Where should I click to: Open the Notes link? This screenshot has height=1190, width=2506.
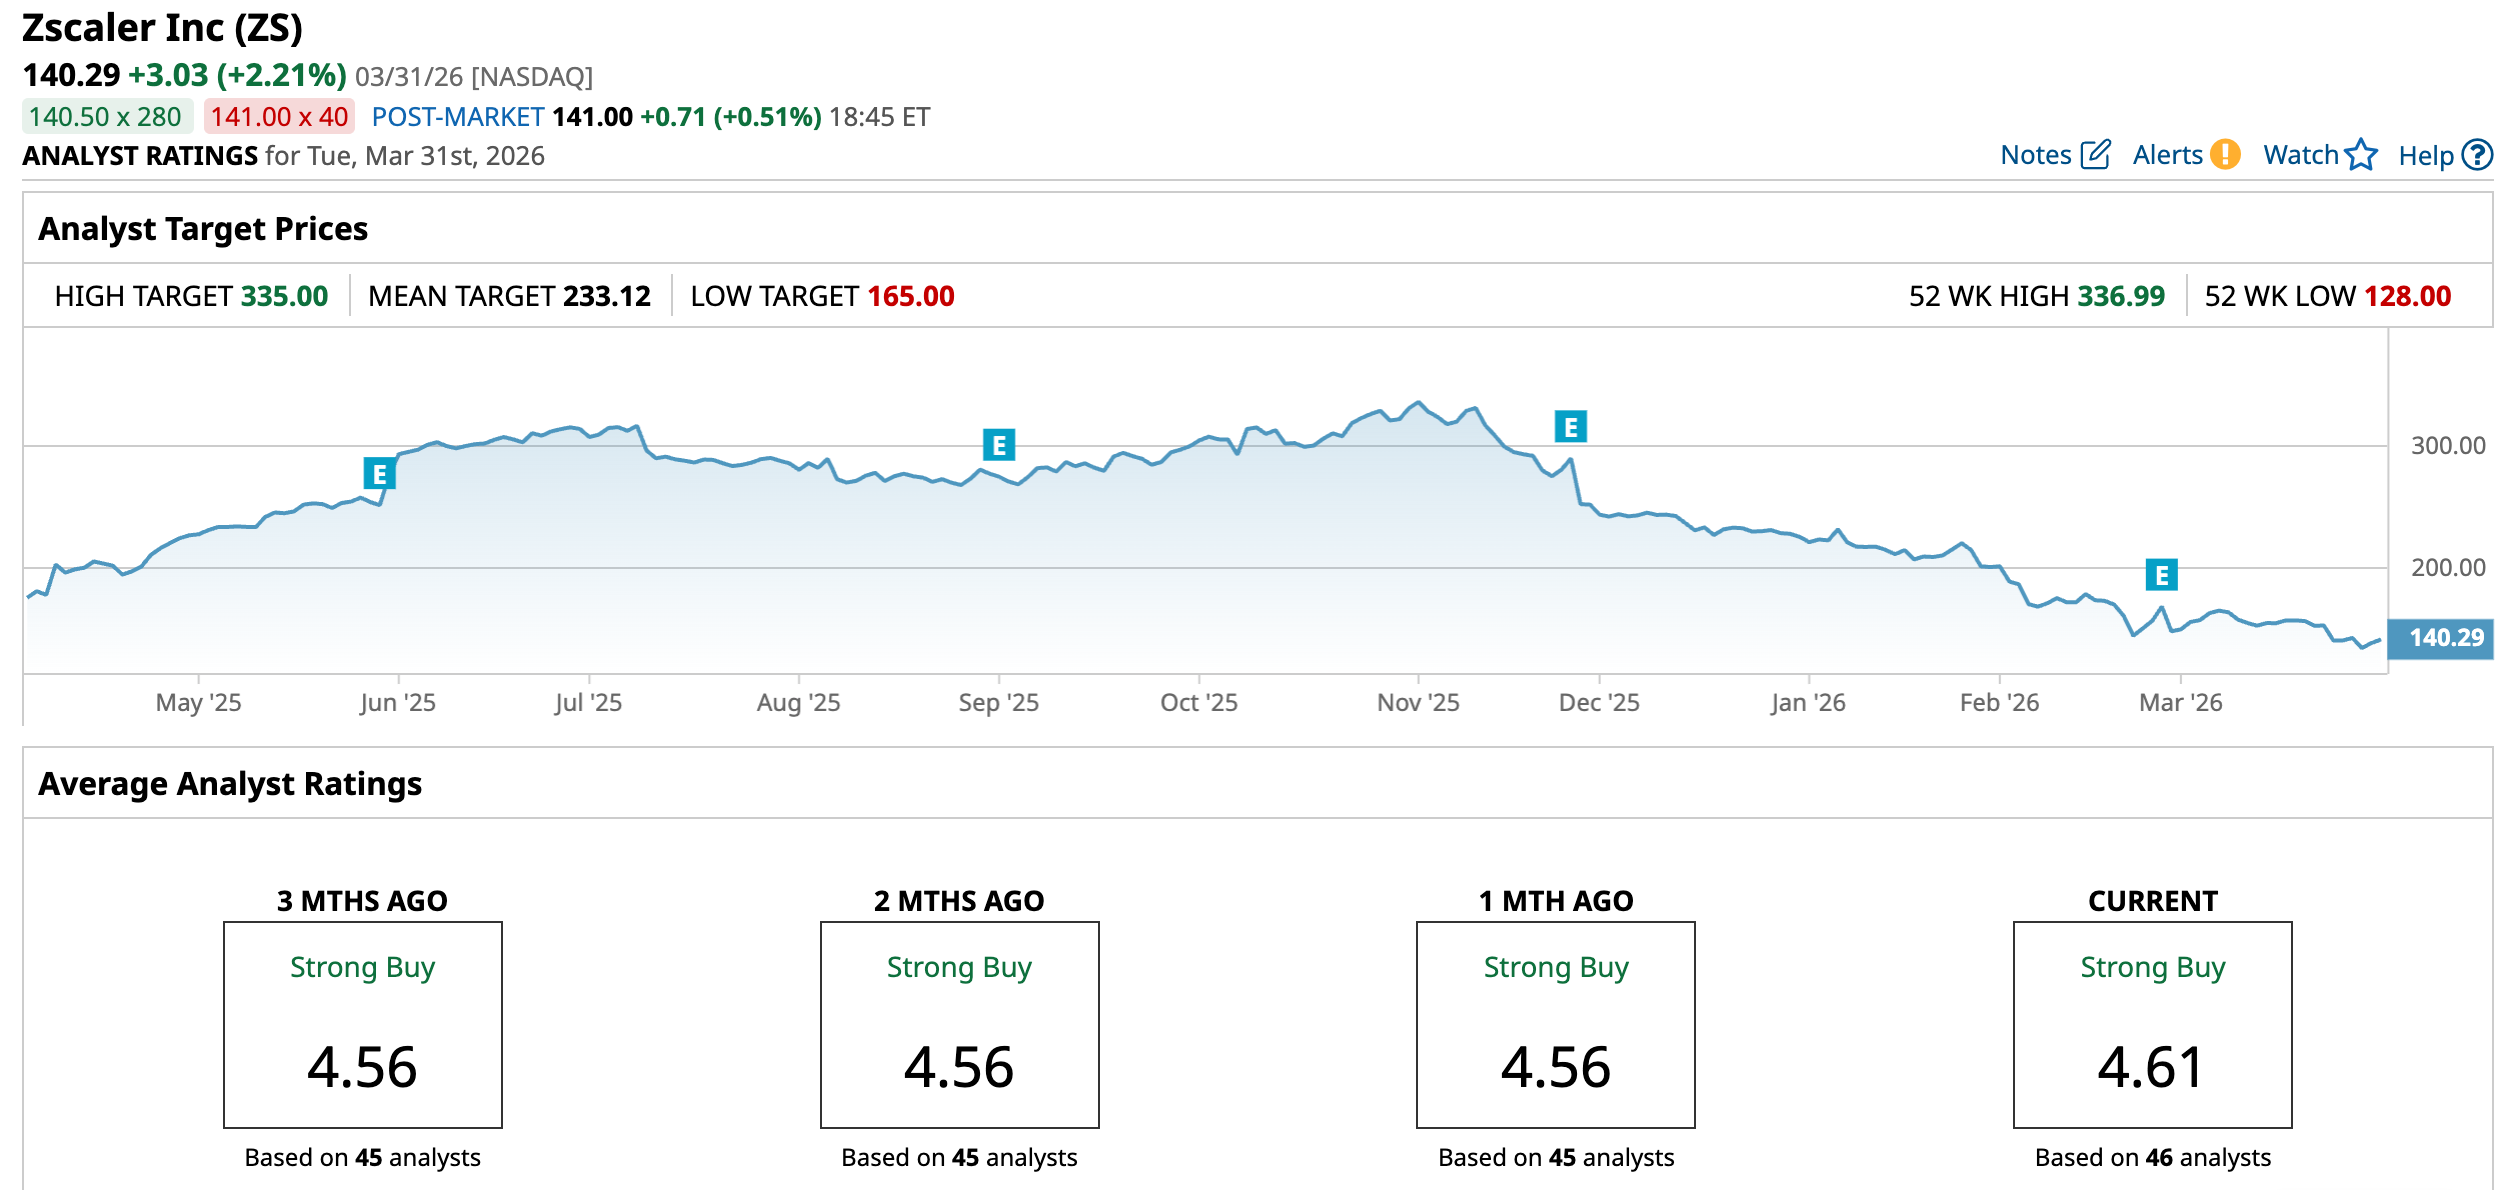click(2035, 155)
